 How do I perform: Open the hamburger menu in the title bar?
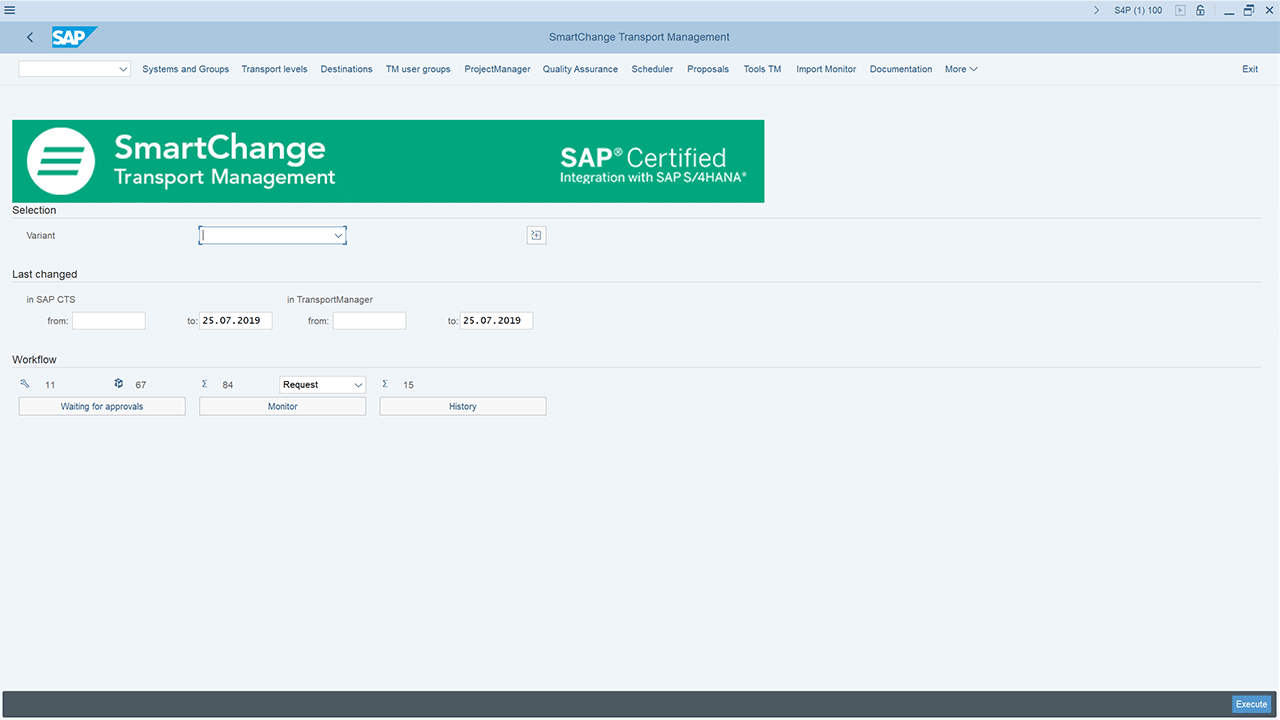point(10,10)
